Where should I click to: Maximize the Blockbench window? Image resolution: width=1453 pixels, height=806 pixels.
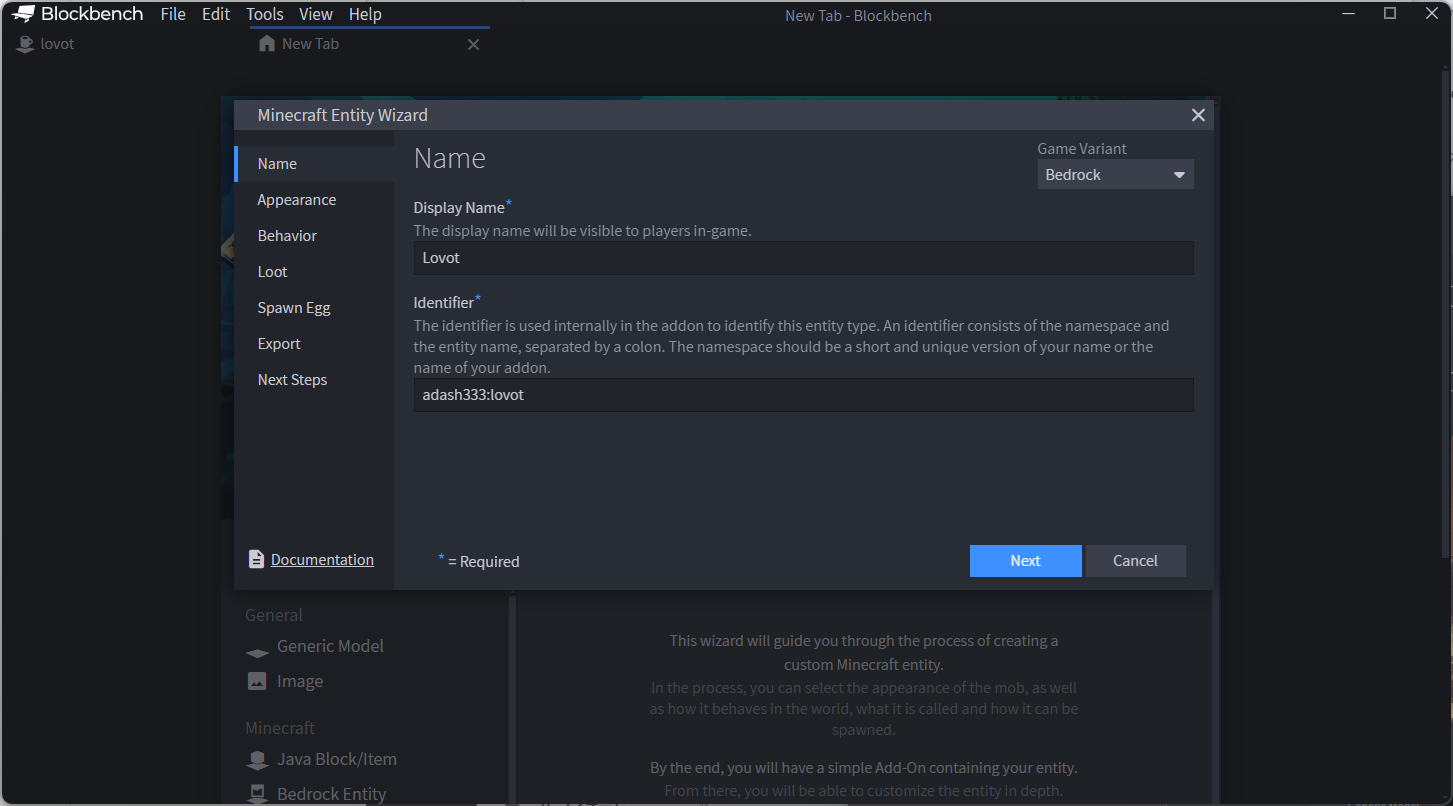click(x=1390, y=13)
